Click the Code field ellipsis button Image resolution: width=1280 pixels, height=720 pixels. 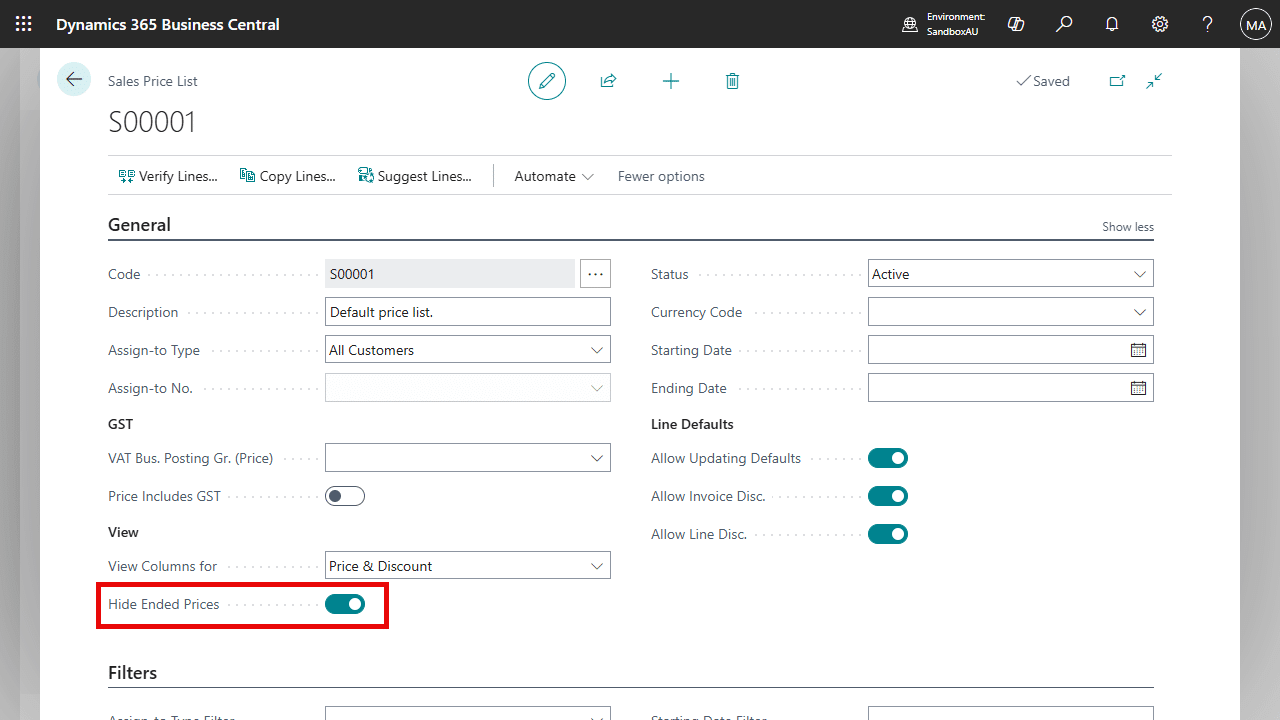(x=596, y=274)
